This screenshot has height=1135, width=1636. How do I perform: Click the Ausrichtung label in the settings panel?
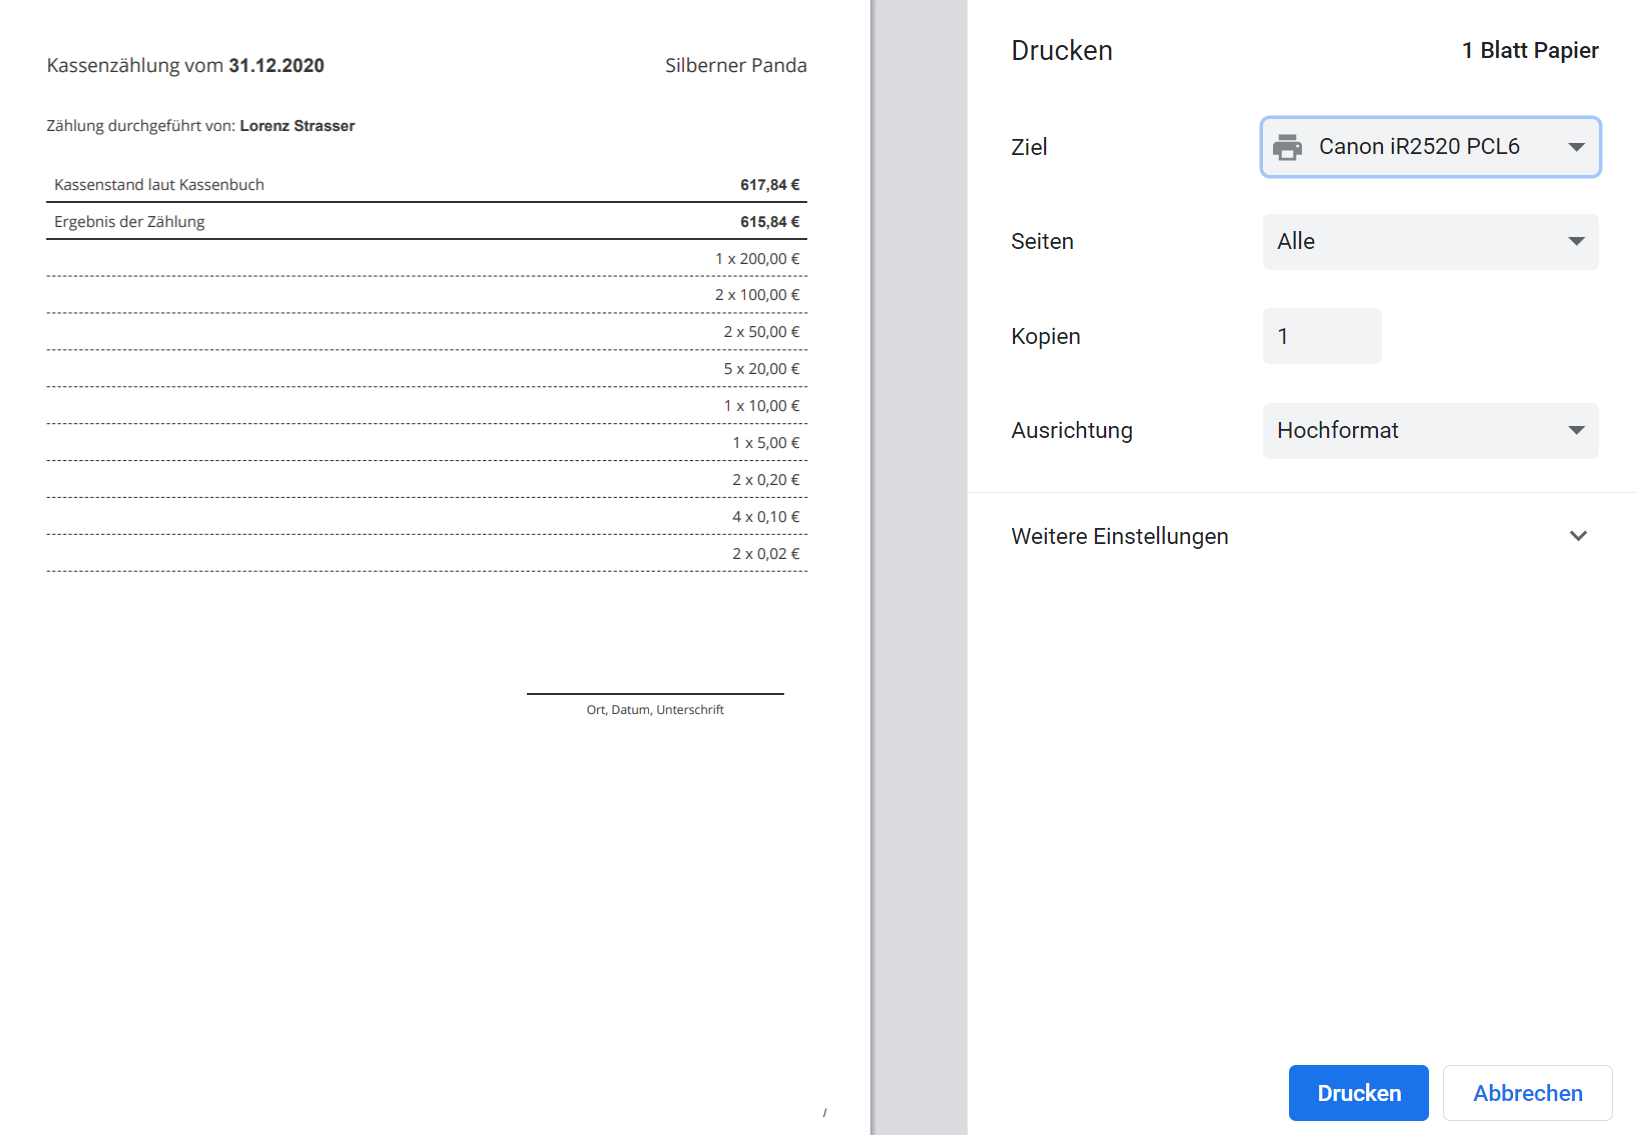(1071, 431)
